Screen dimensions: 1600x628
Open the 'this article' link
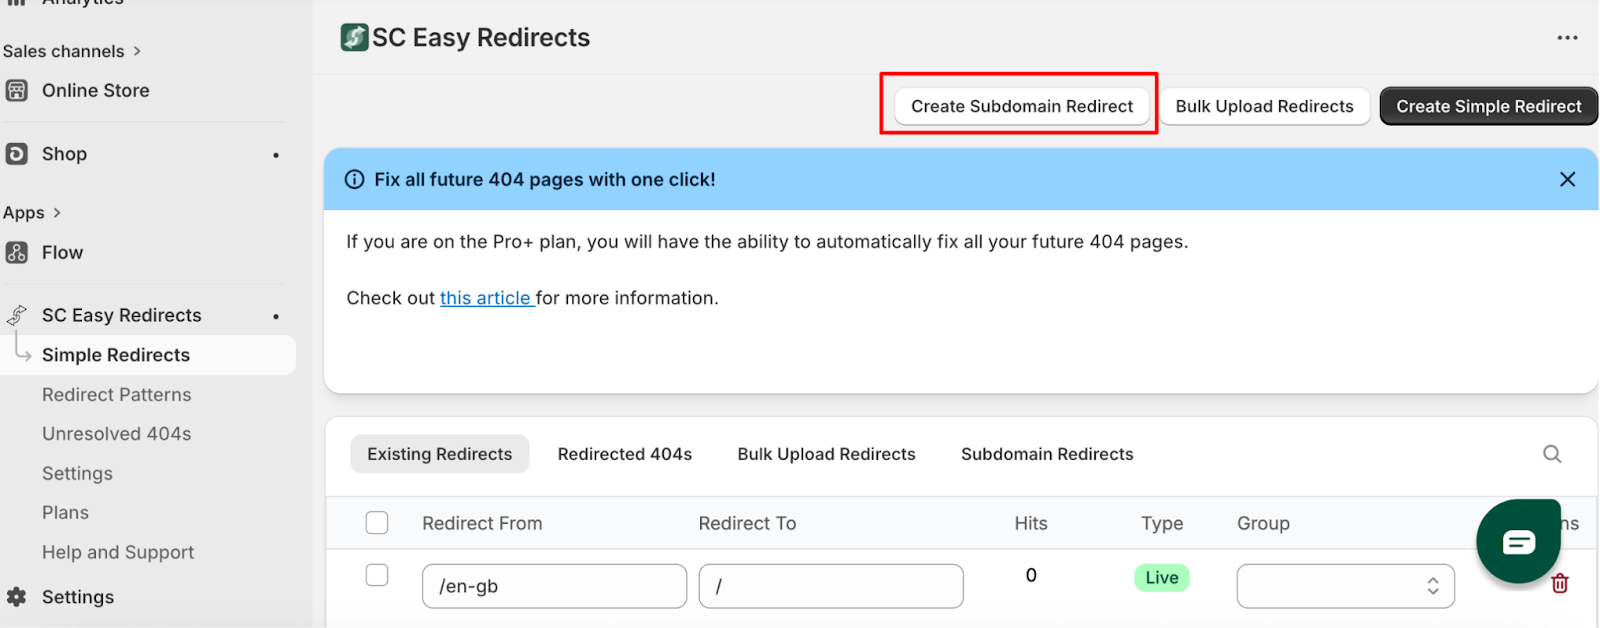click(x=486, y=298)
